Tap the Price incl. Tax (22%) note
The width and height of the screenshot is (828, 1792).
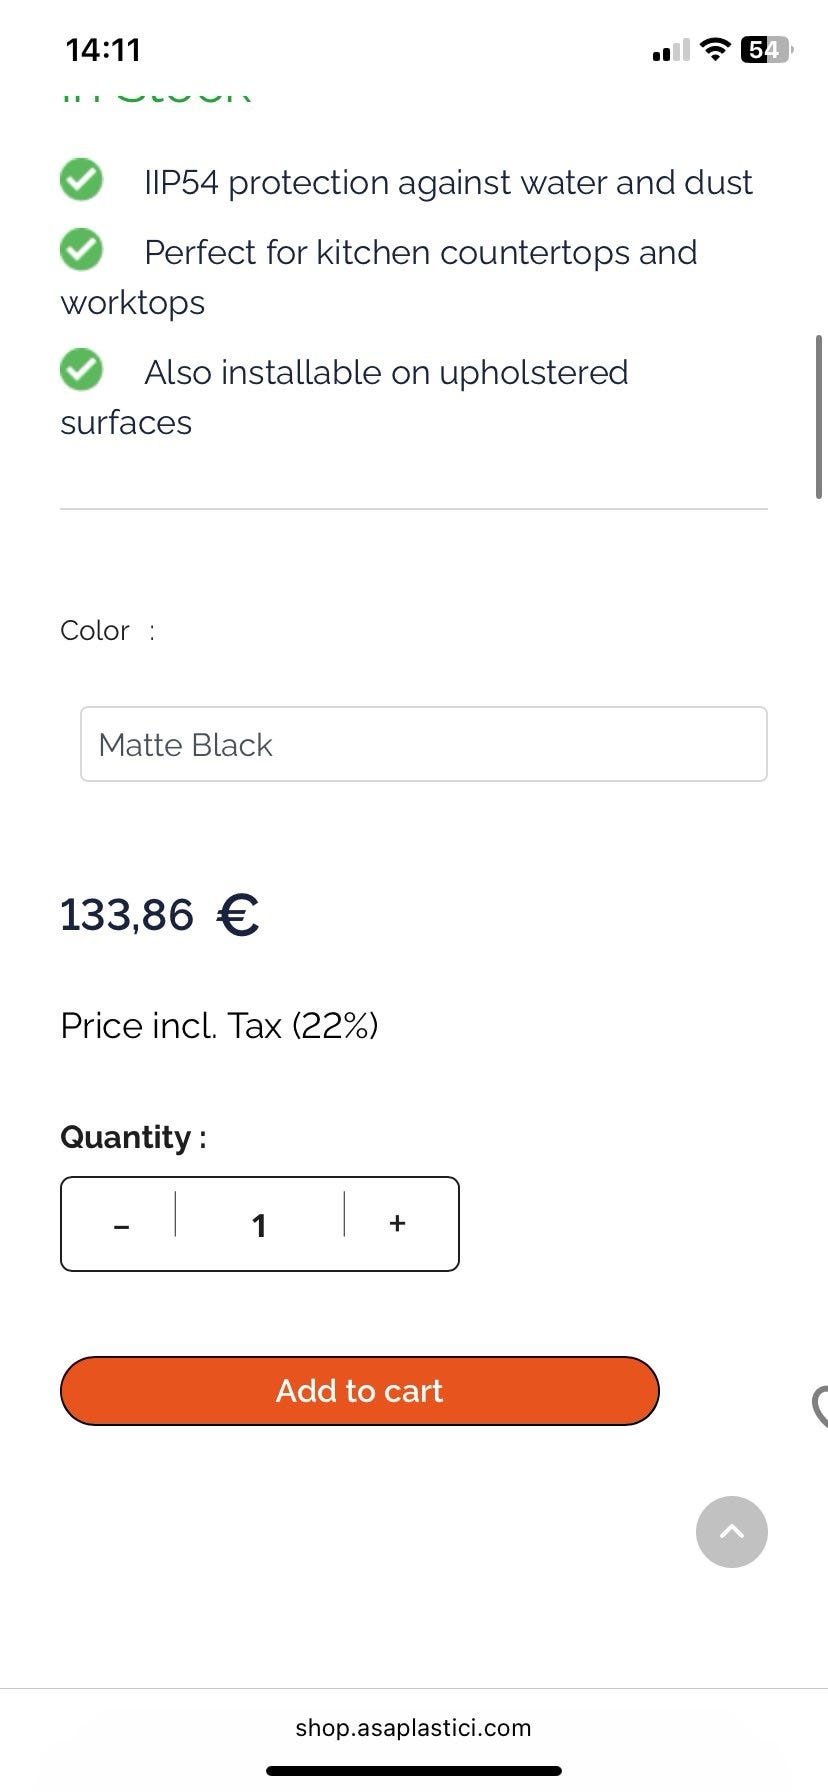[219, 1026]
